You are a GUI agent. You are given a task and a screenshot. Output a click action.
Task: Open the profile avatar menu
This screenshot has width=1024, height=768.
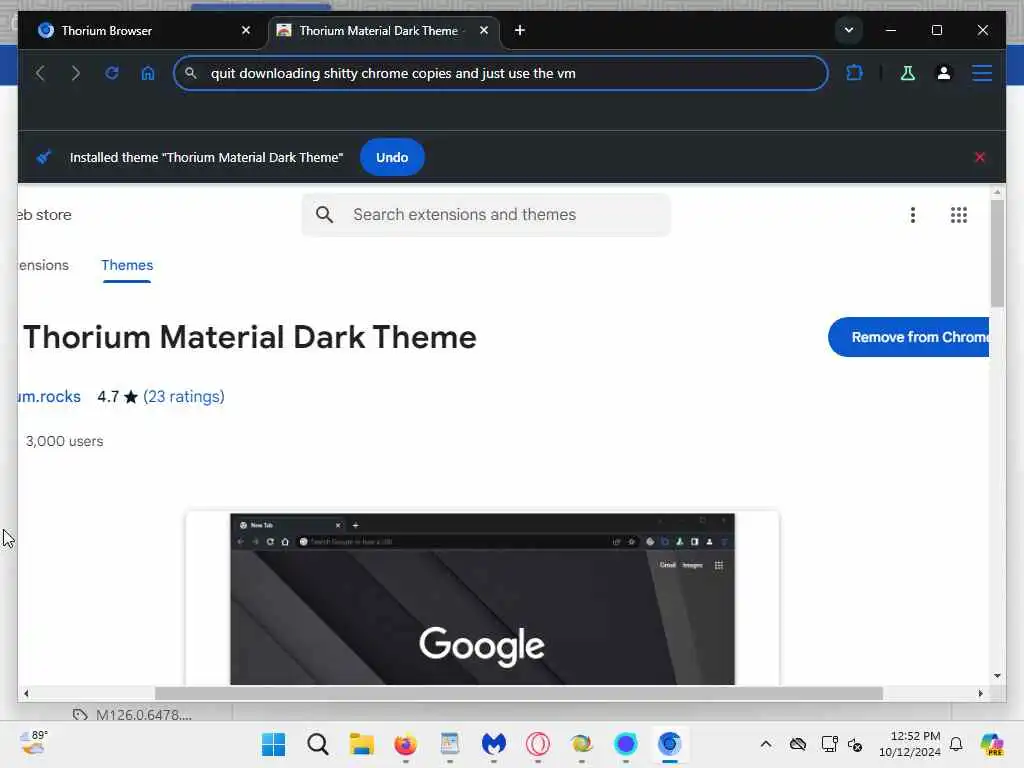pyautogui.click(x=944, y=73)
